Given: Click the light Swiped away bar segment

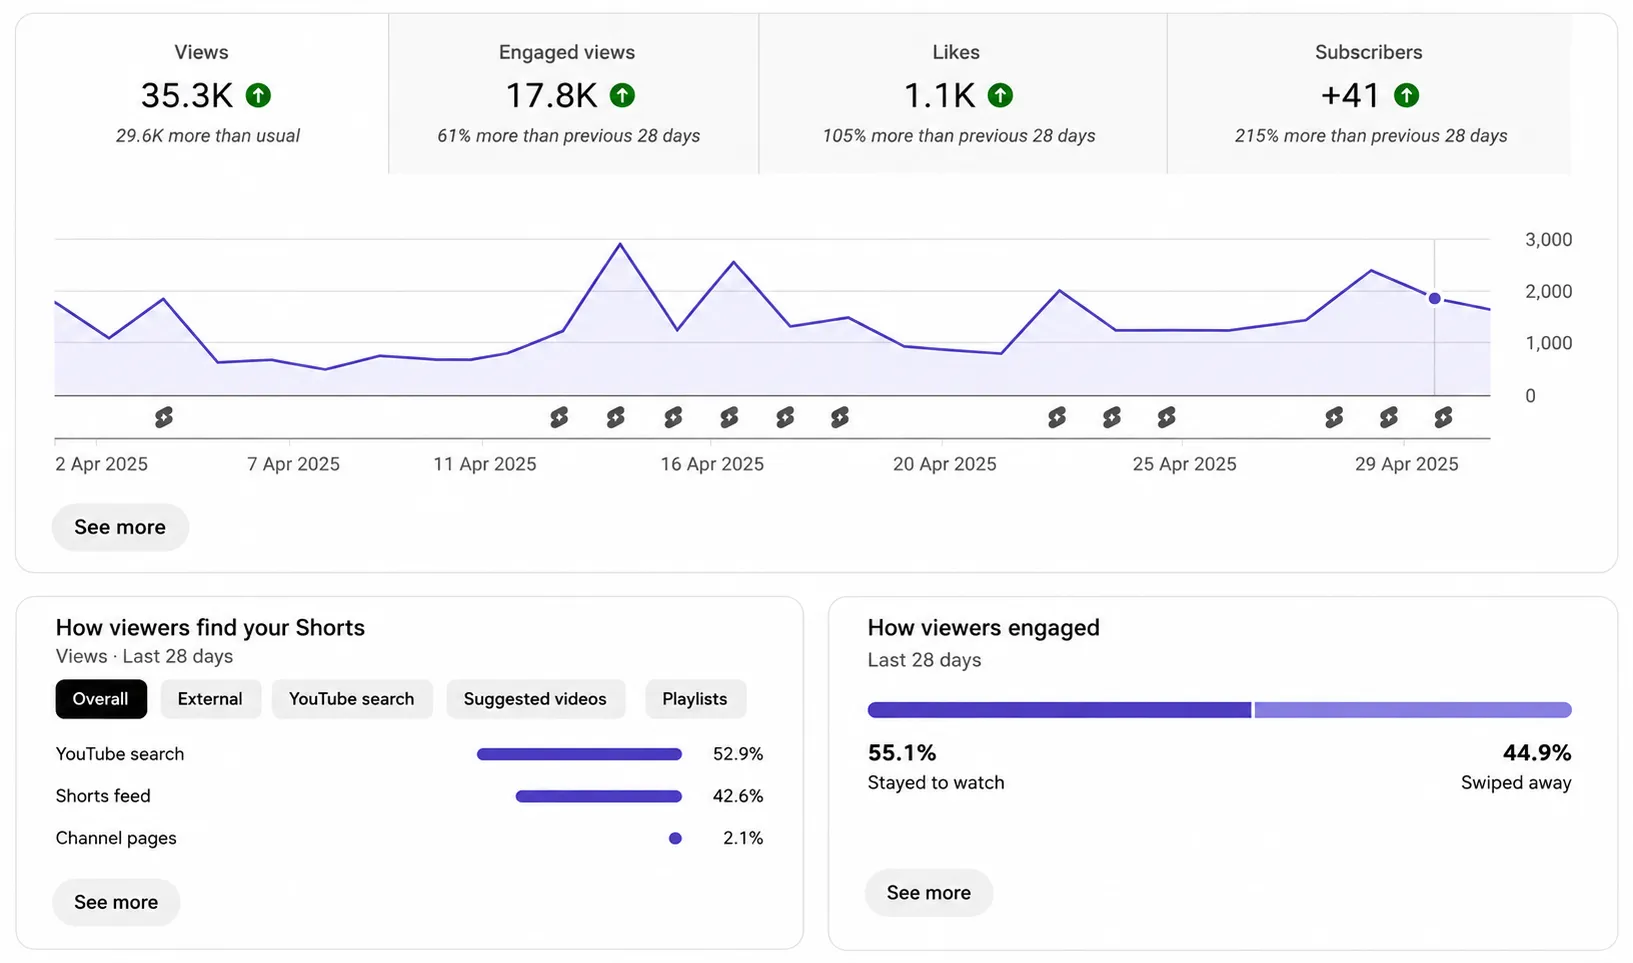Looking at the screenshot, I should [1414, 710].
